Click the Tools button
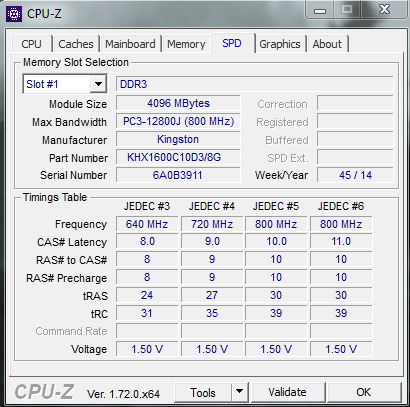This screenshot has height=407, width=410. point(203,392)
